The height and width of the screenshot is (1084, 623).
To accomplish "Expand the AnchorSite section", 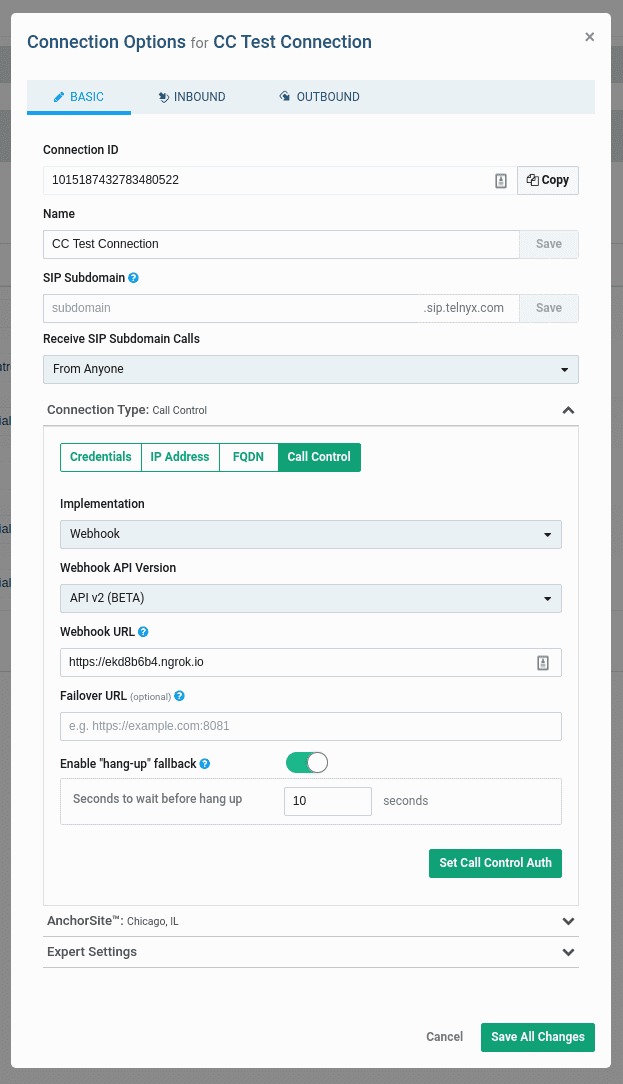I will pos(568,921).
